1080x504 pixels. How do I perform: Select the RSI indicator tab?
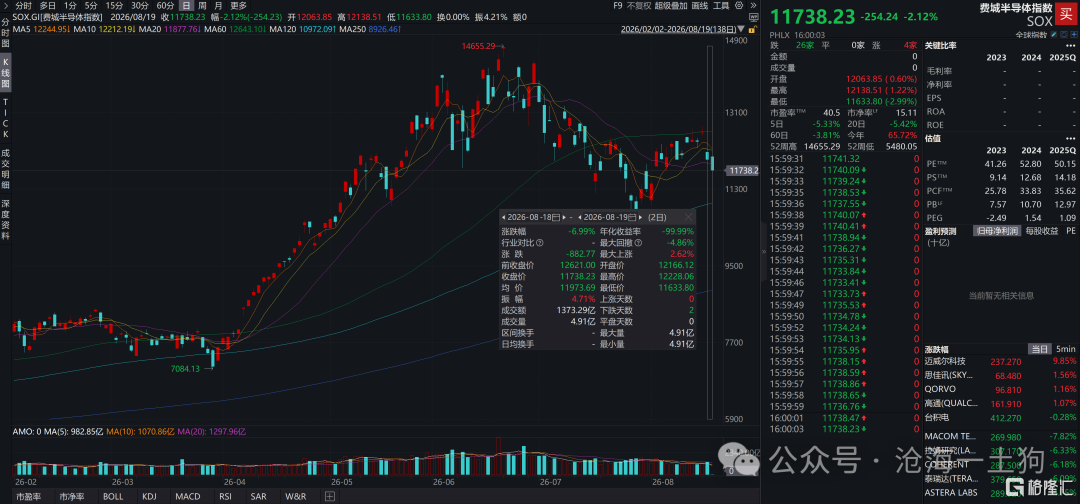(225, 496)
